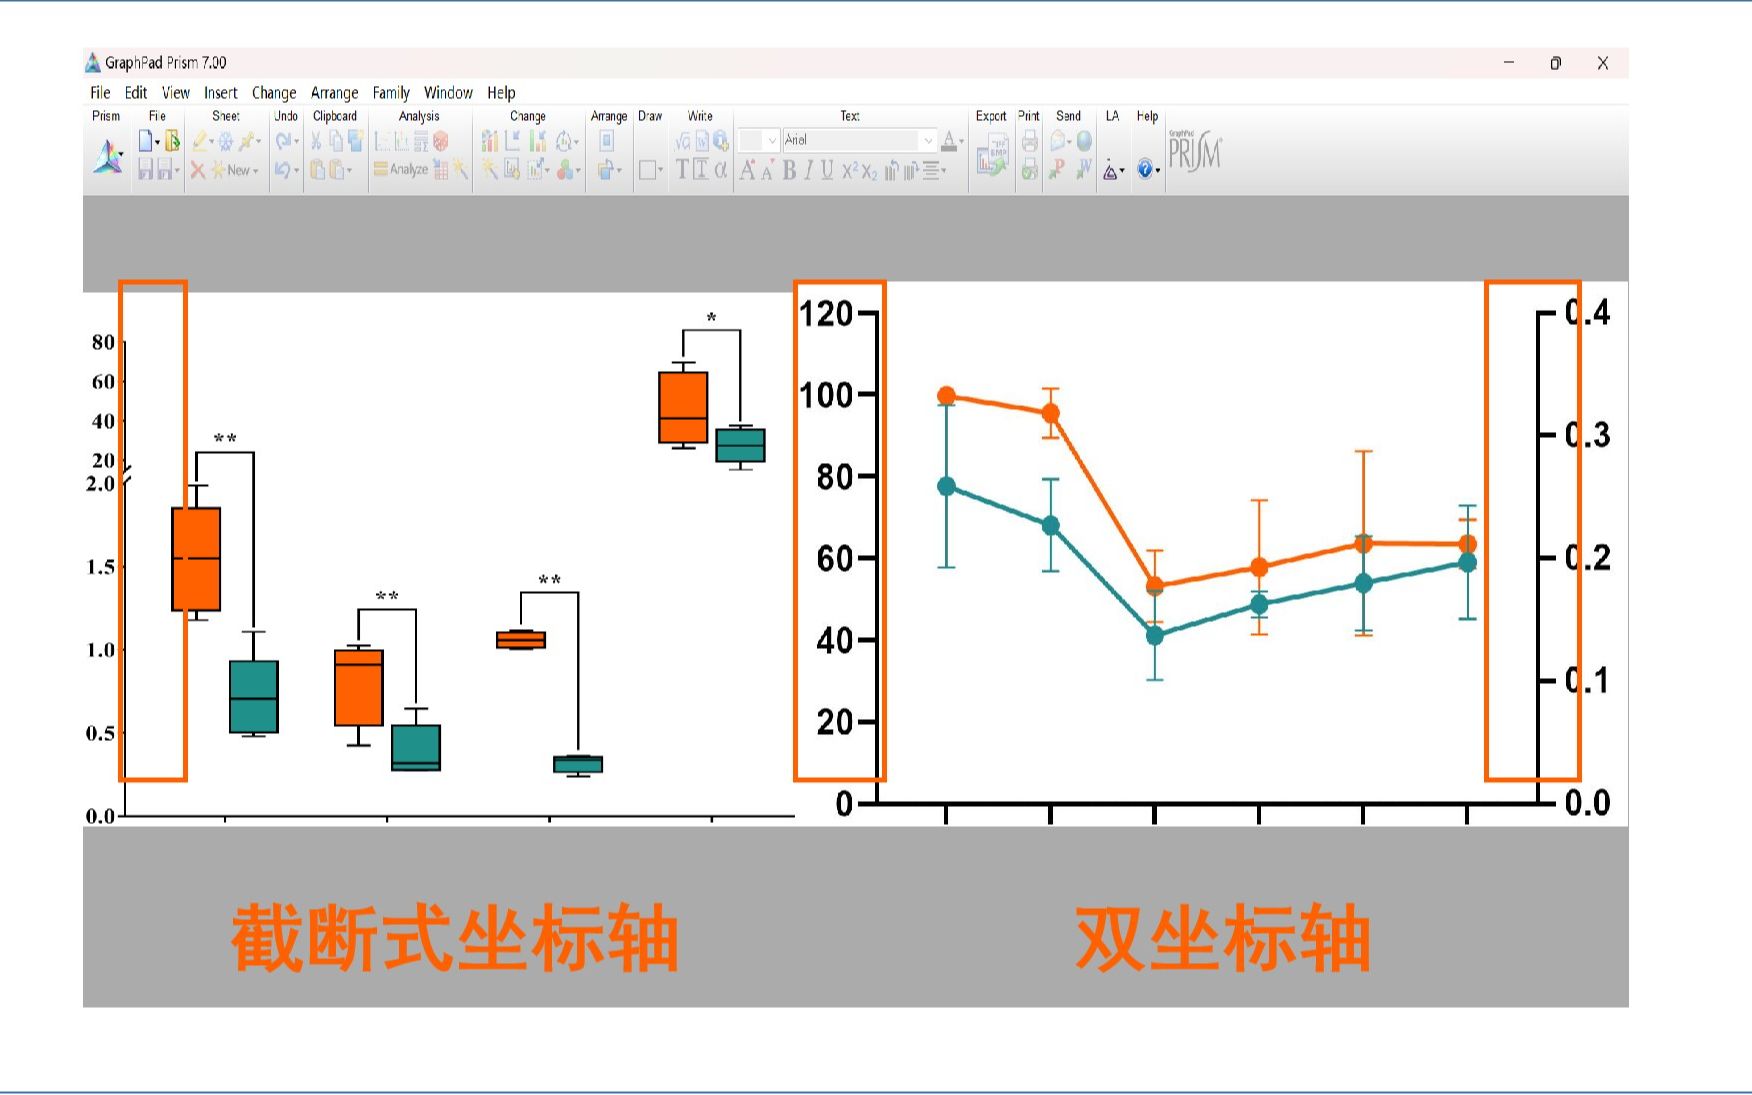
Task: Click the Export TIFF/BMP image icon
Action: [x=993, y=156]
